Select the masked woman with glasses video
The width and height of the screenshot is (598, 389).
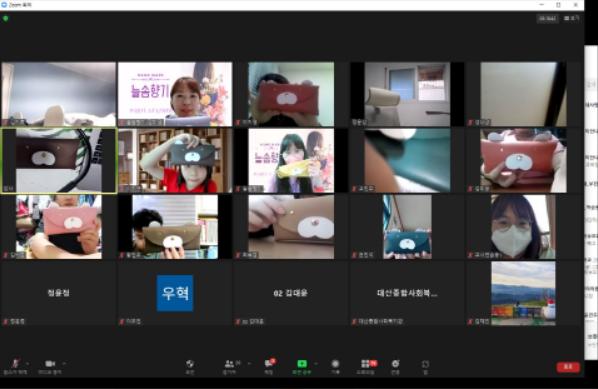[x=523, y=227]
